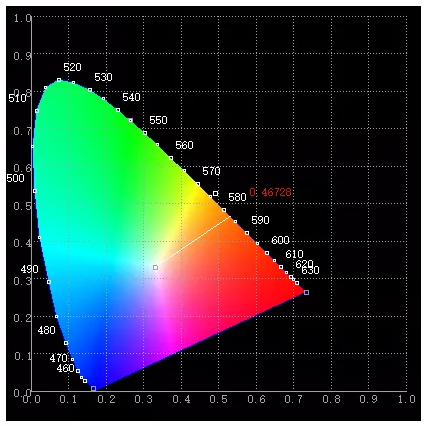Click the end of the dominant wavelength line

coord(230,217)
